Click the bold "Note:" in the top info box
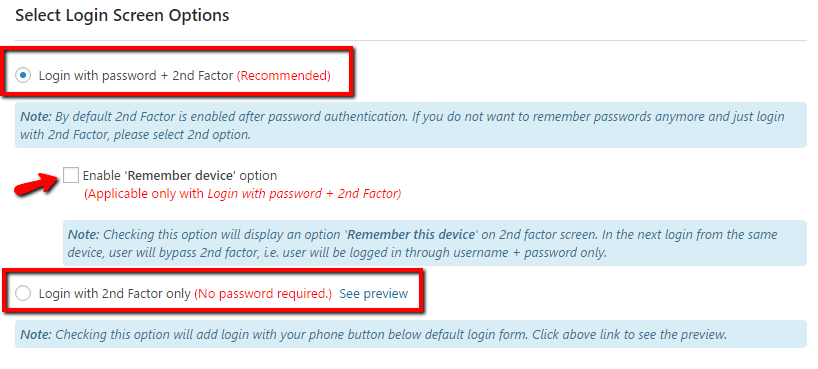Viewport: 818px width, 369px height. 35,116
